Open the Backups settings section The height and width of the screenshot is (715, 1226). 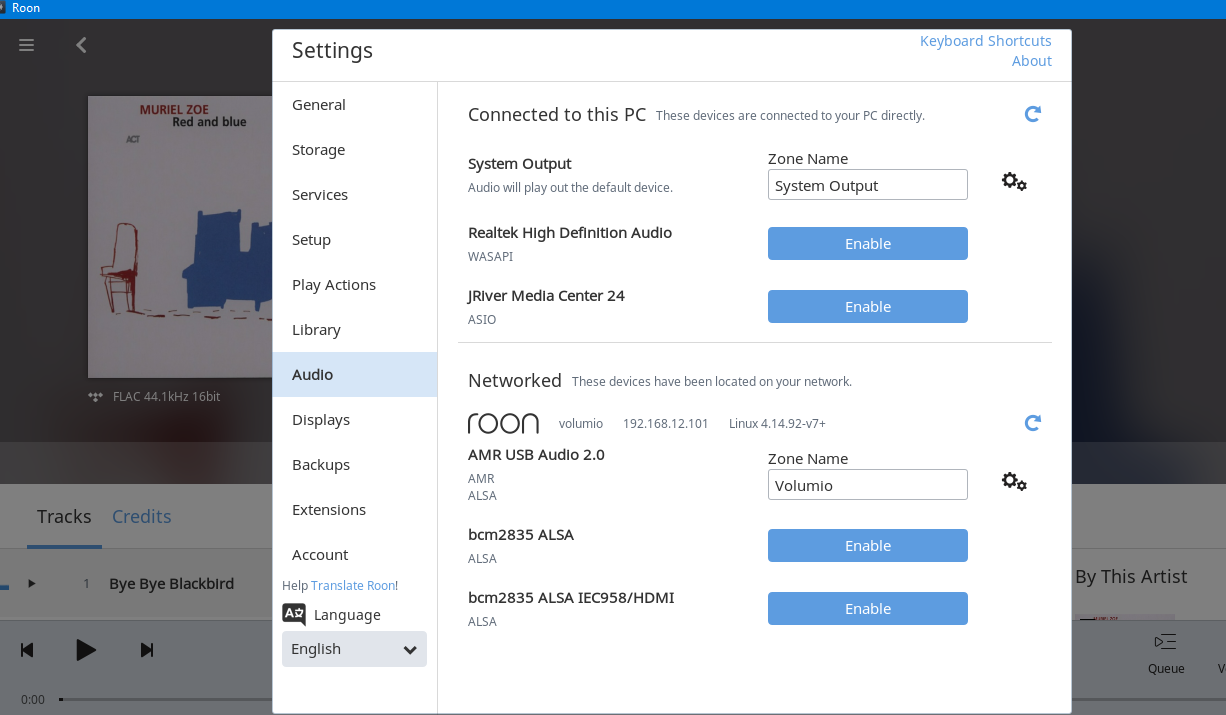tap(354, 465)
